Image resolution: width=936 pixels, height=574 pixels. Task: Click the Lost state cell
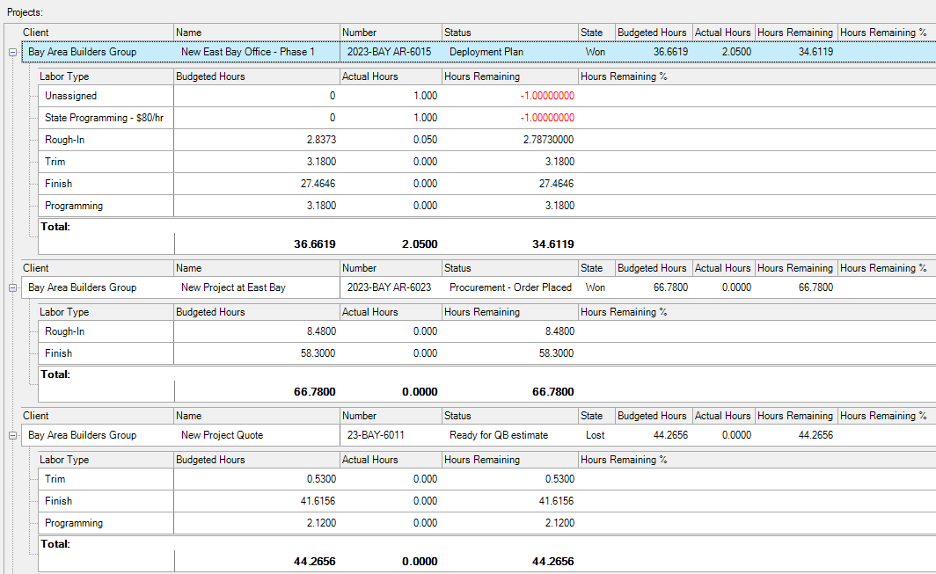pyautogui.click(x=595, y=435)
